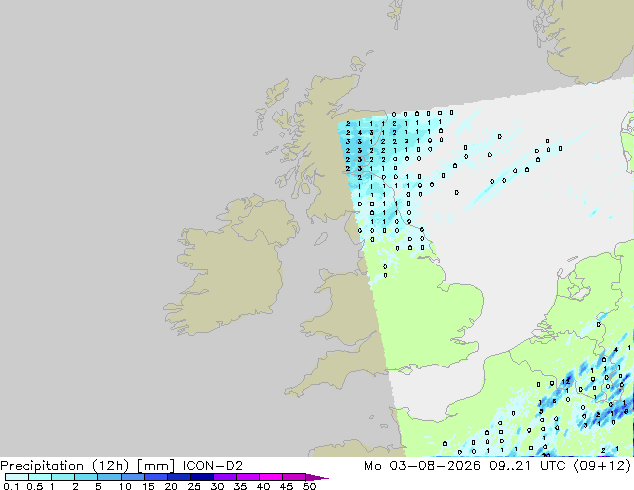
Task: Pick the 10–15 mm blue legend swatch
Action: tap(132, 477)
